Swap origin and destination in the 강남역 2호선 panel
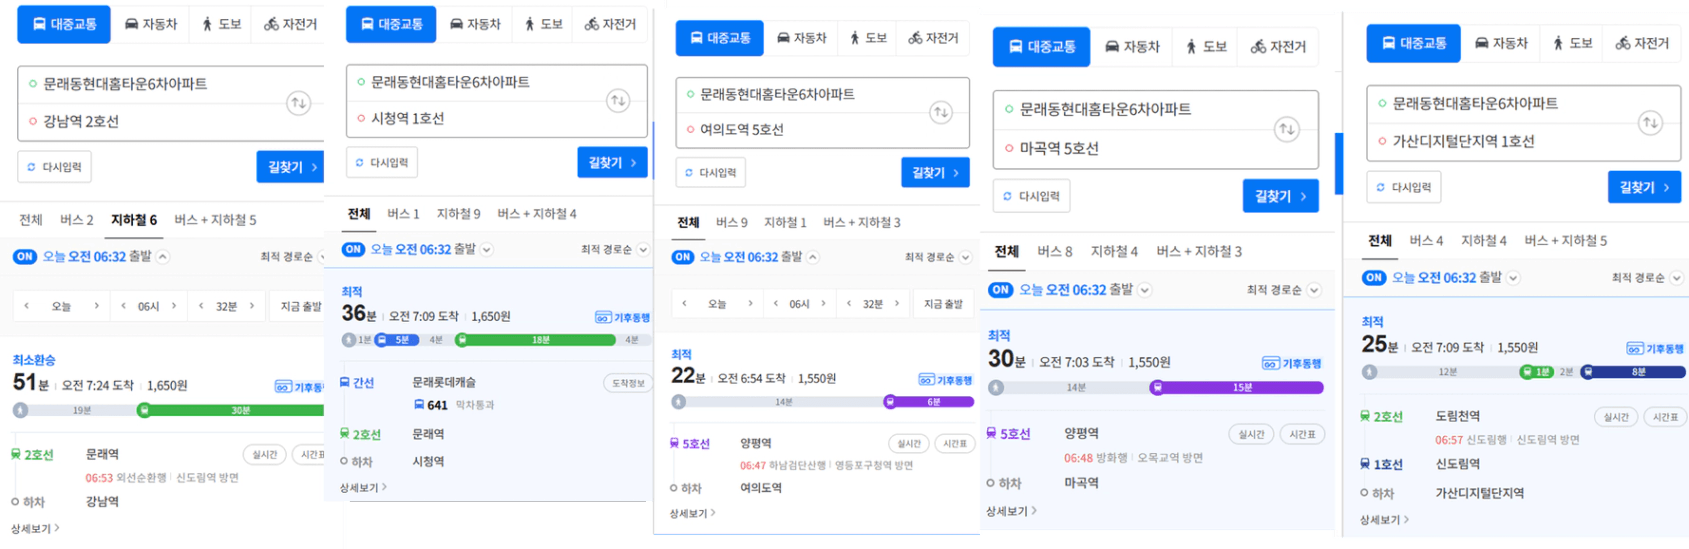Image resolution: width=1689 pixels, height=549 pixels. coord(298,103)
